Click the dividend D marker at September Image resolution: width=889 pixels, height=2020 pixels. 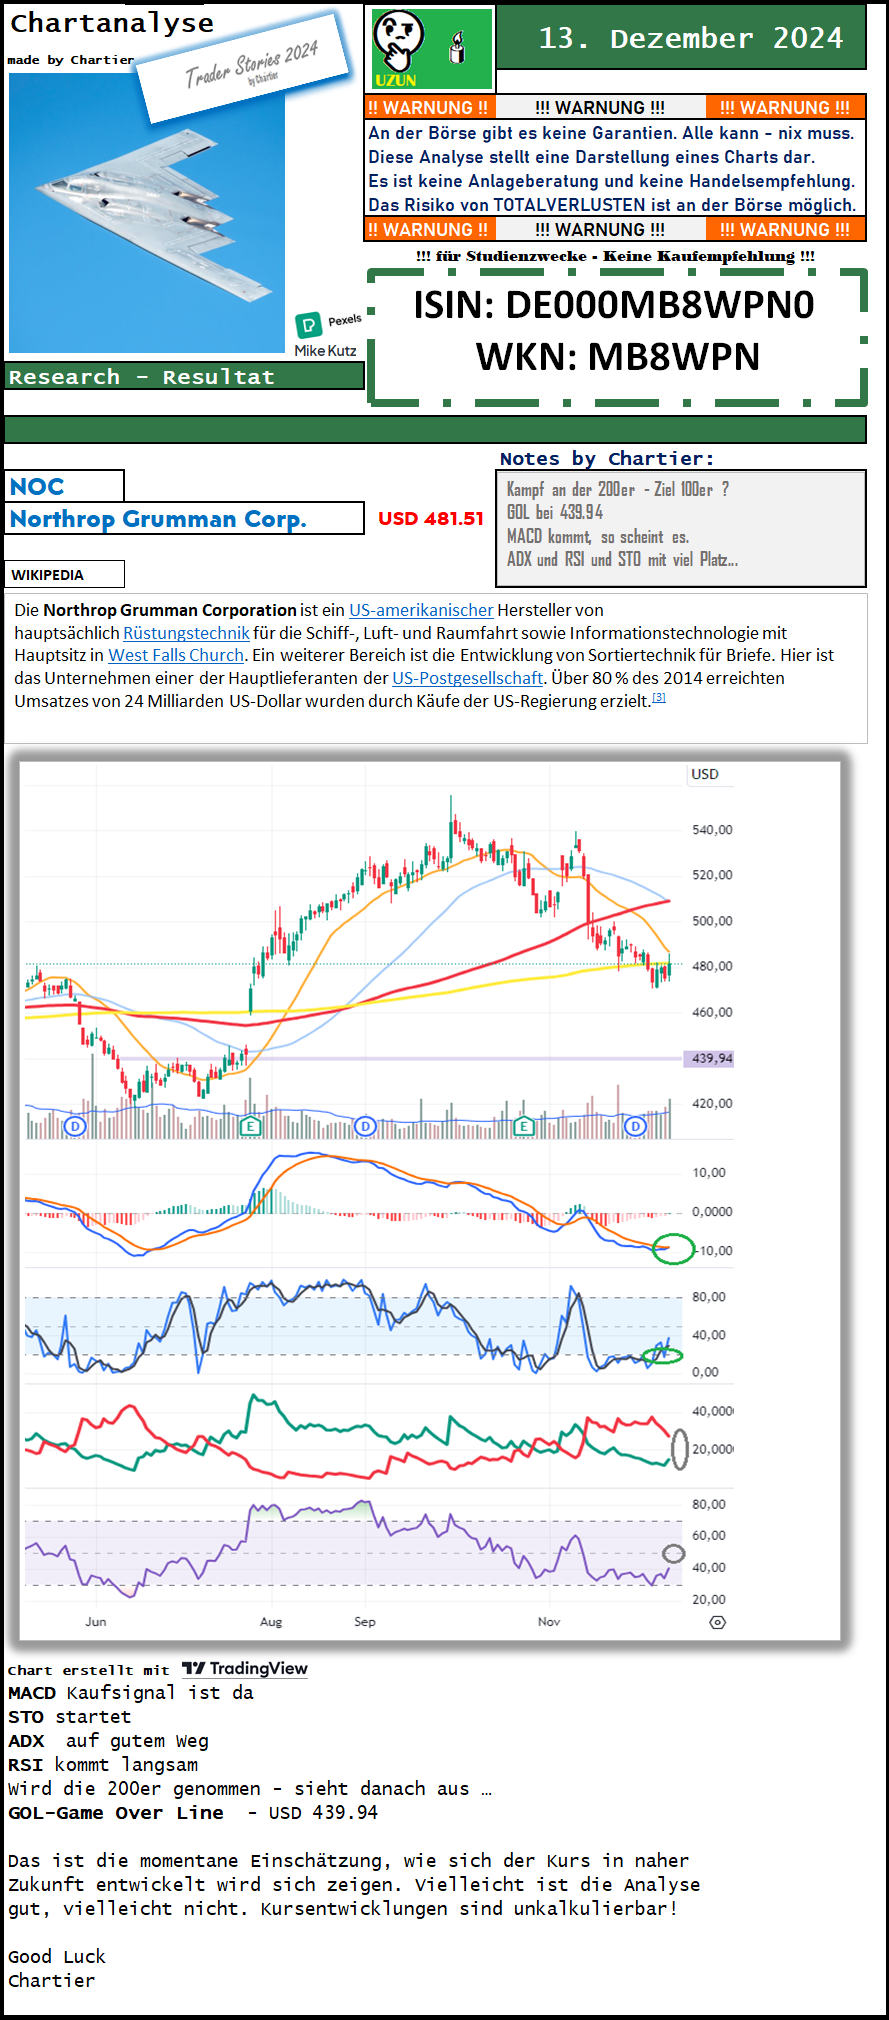(x=365, y=1126)
